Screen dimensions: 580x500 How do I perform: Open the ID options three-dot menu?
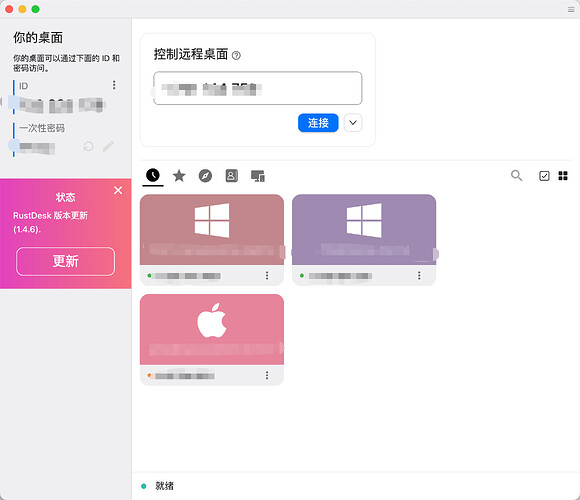pos(114,85)
